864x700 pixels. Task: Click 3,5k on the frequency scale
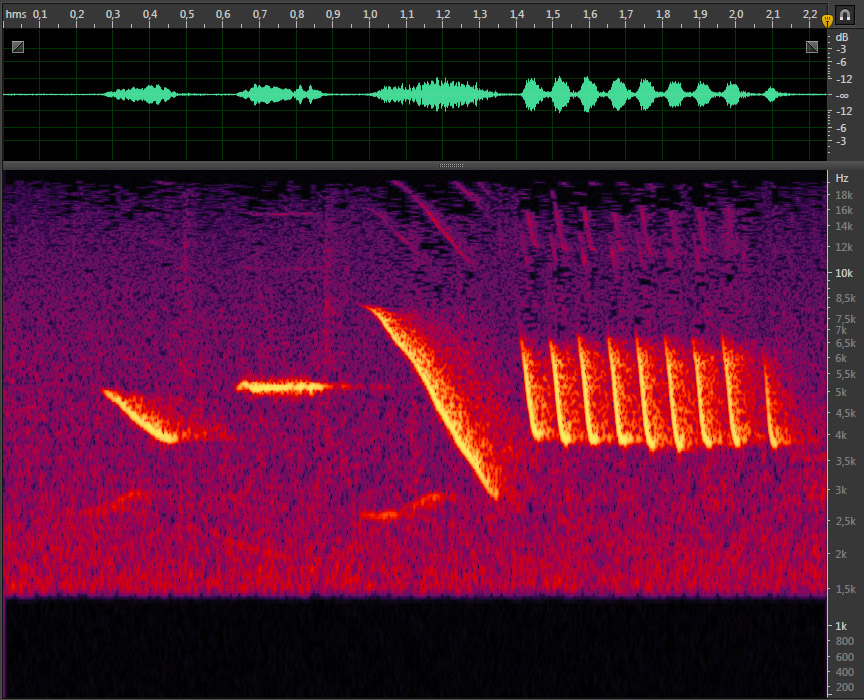tap(846, 461)
